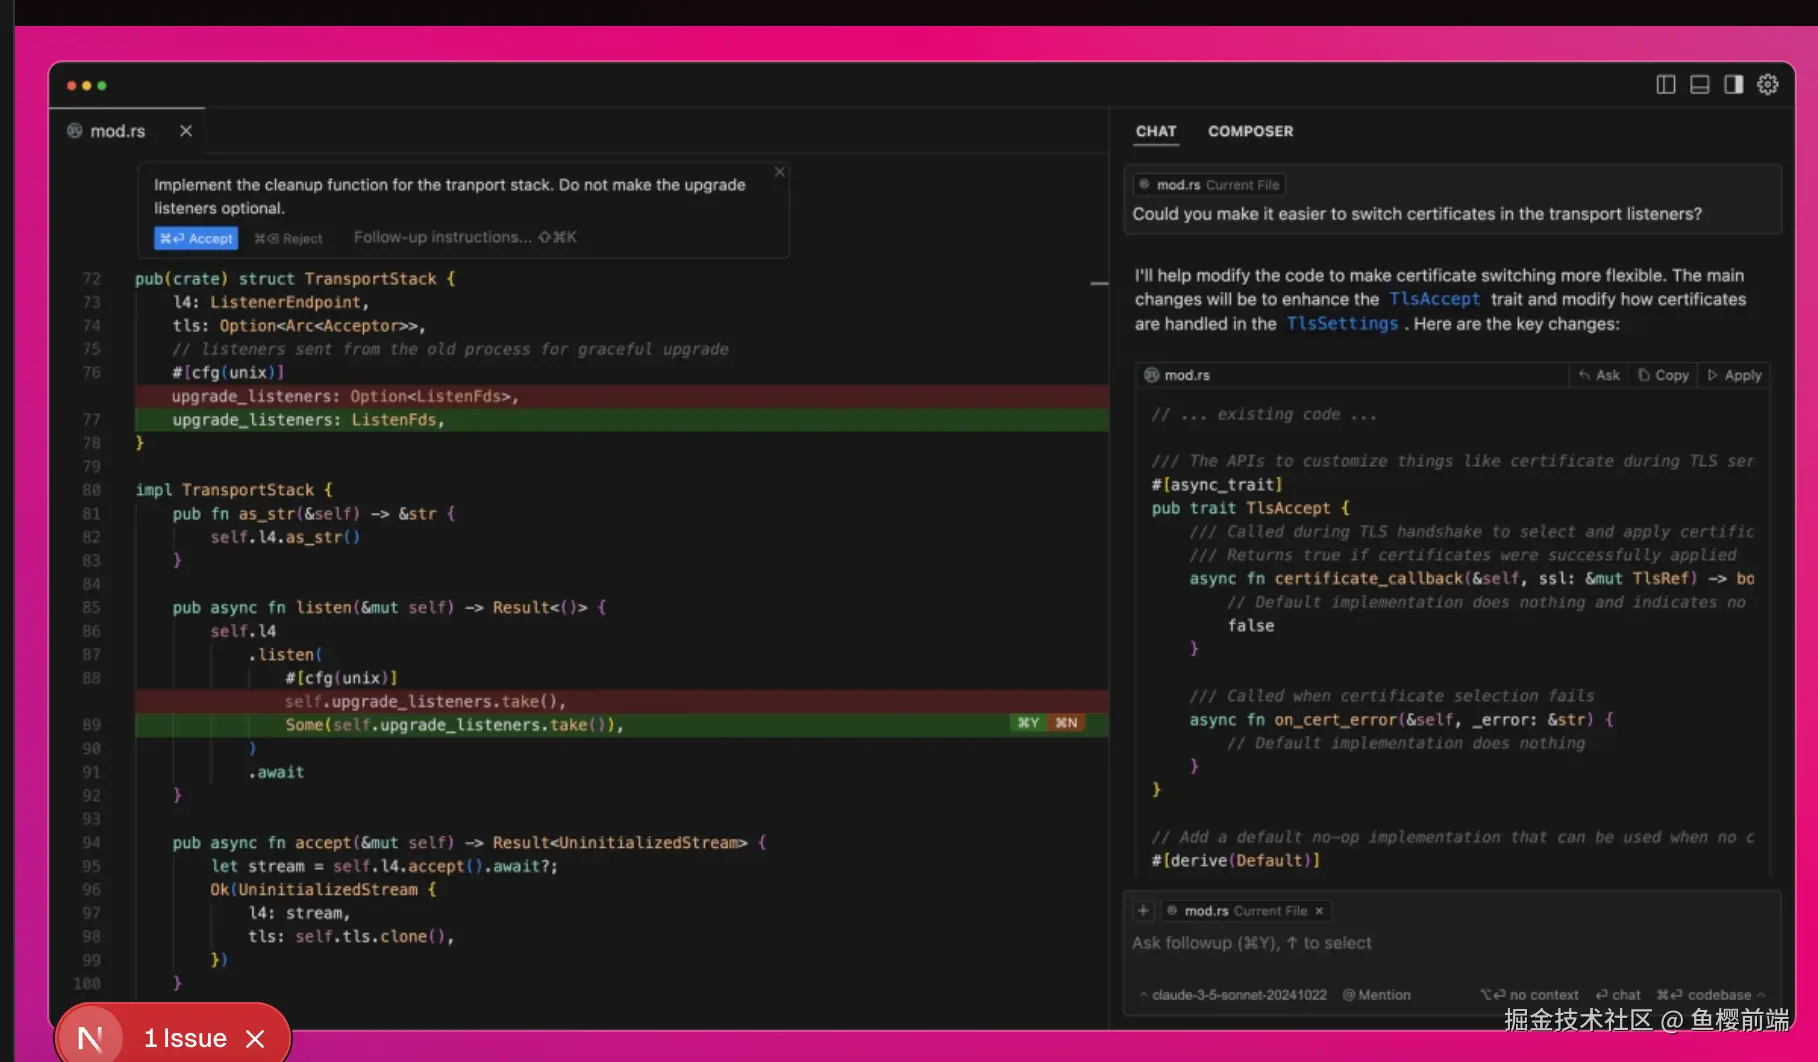Image resolution: width=1818 pixels, height=1062 pixels.
Task: Click the user question about switching certificates
Action: 1417,214
